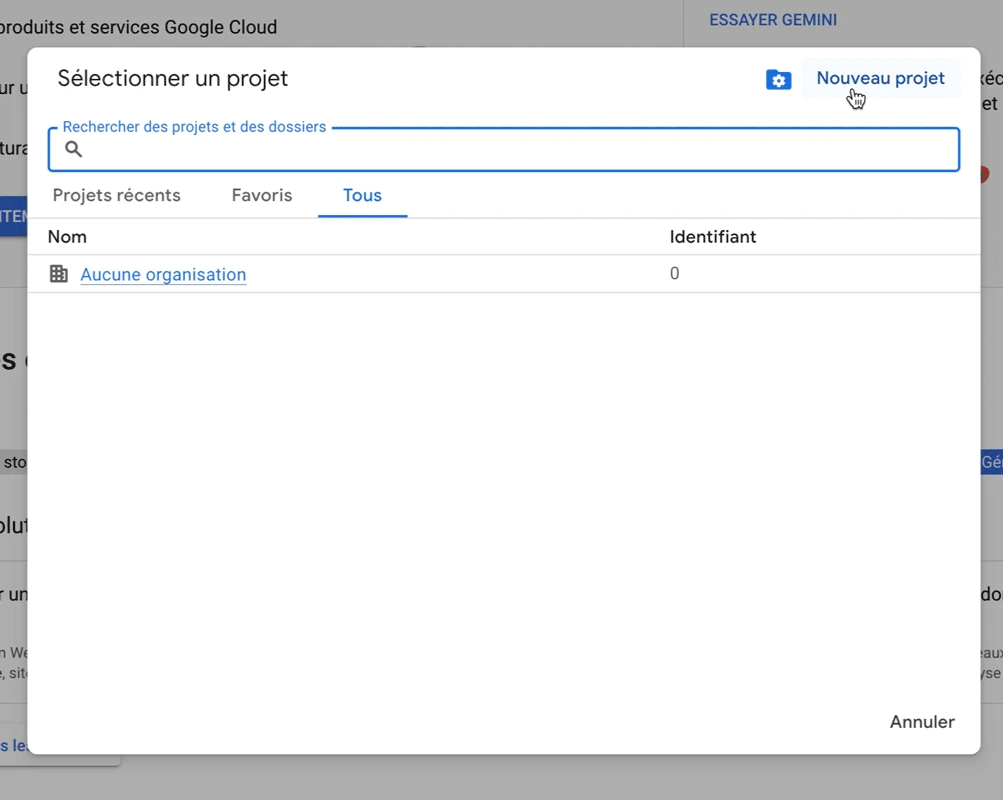Click the ESSAYER GEMINI link behind the dialog
1003x800 pixels.
pyautogui.click(x=773, y=20)
